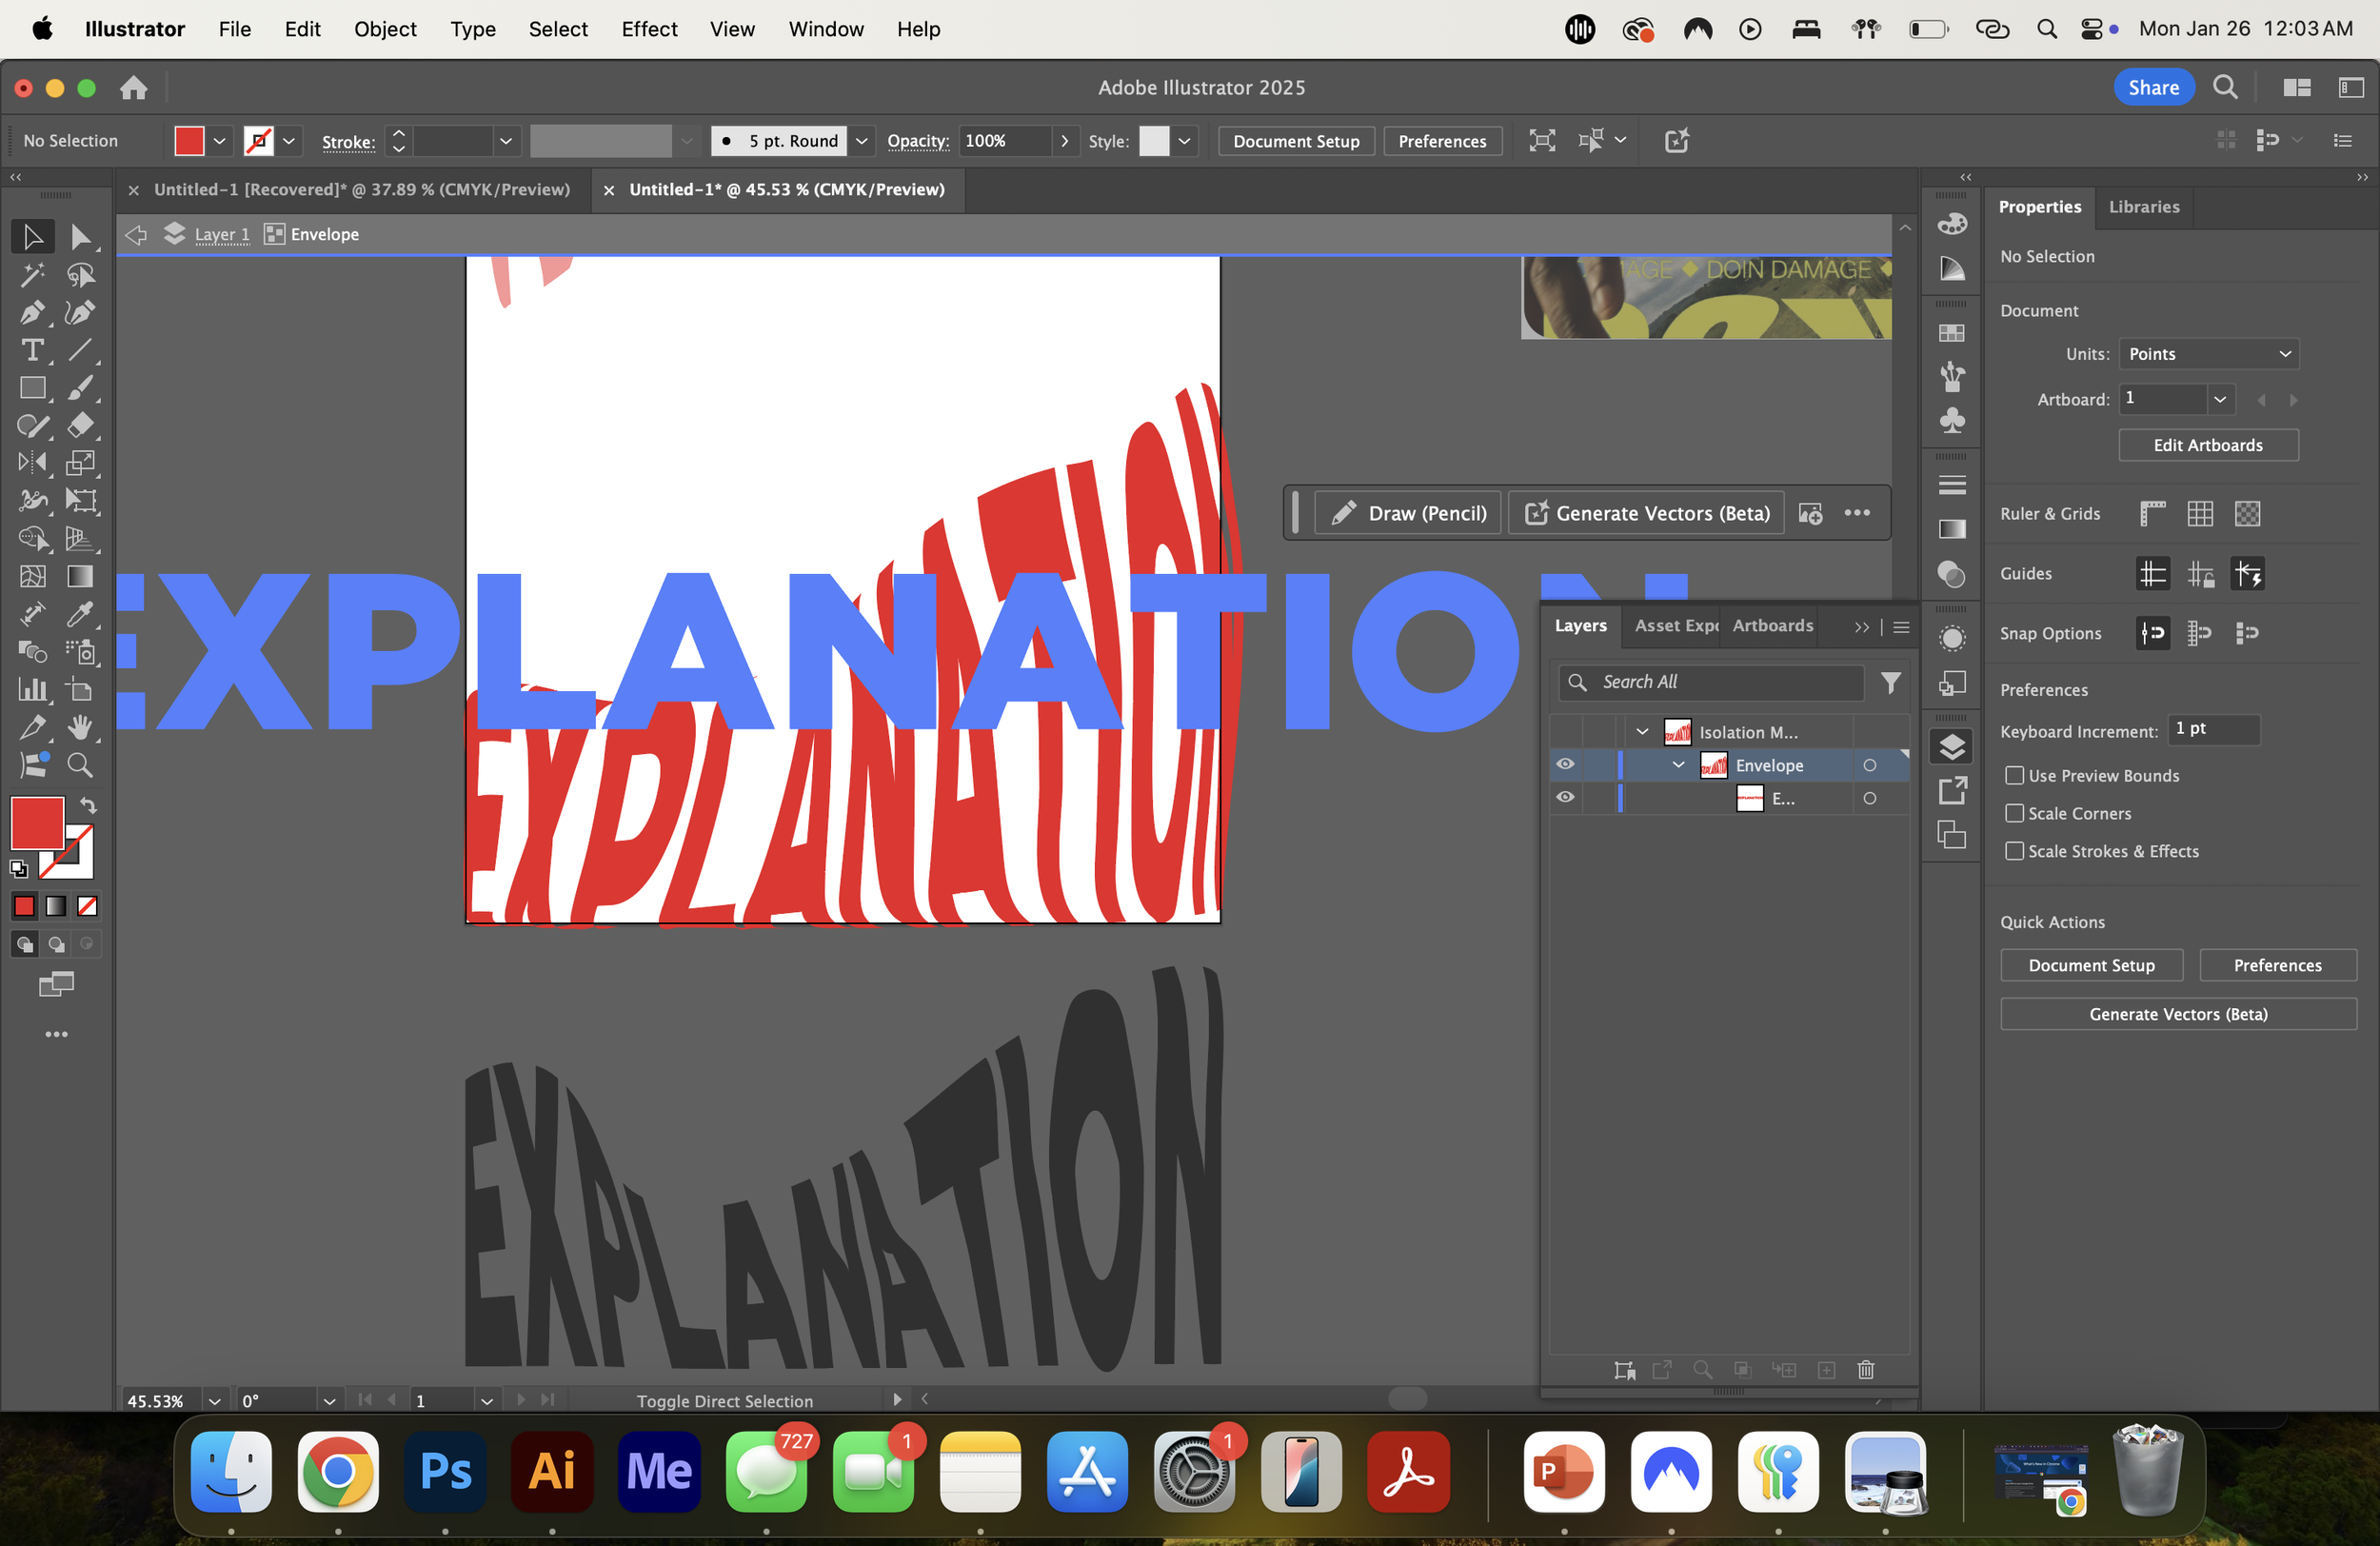
Task: Click Preferences in Quick Actions
Action: click(2277, 965)
